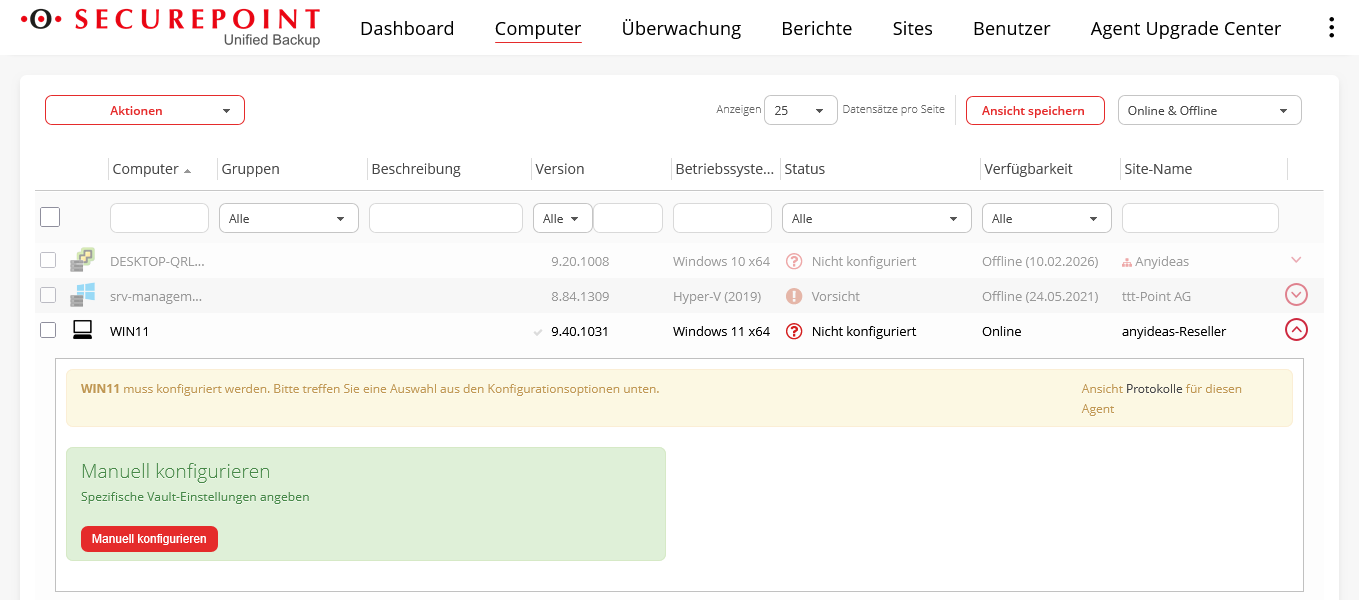The image size is (1359, 600).
Task: Collapse the WIN11 row details
Action: (1296, 329)
